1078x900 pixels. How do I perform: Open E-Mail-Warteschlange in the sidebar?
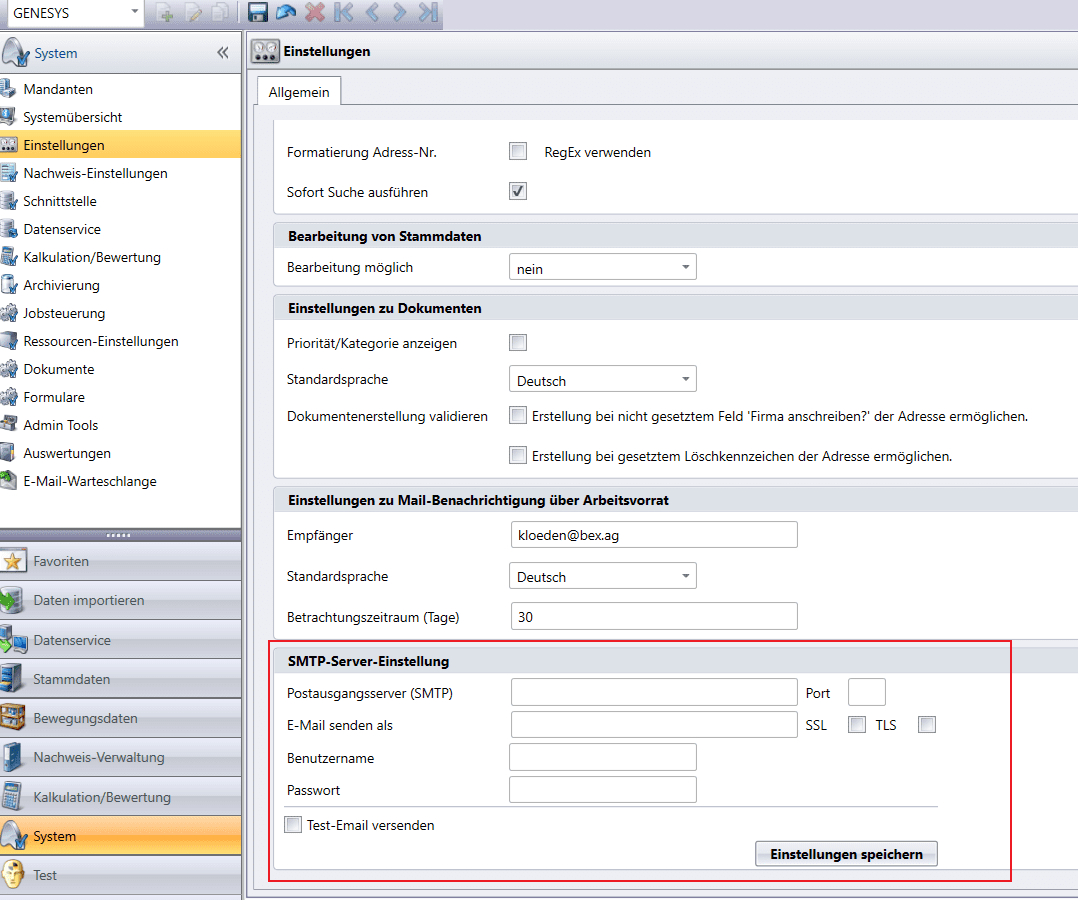pos(89,481)
